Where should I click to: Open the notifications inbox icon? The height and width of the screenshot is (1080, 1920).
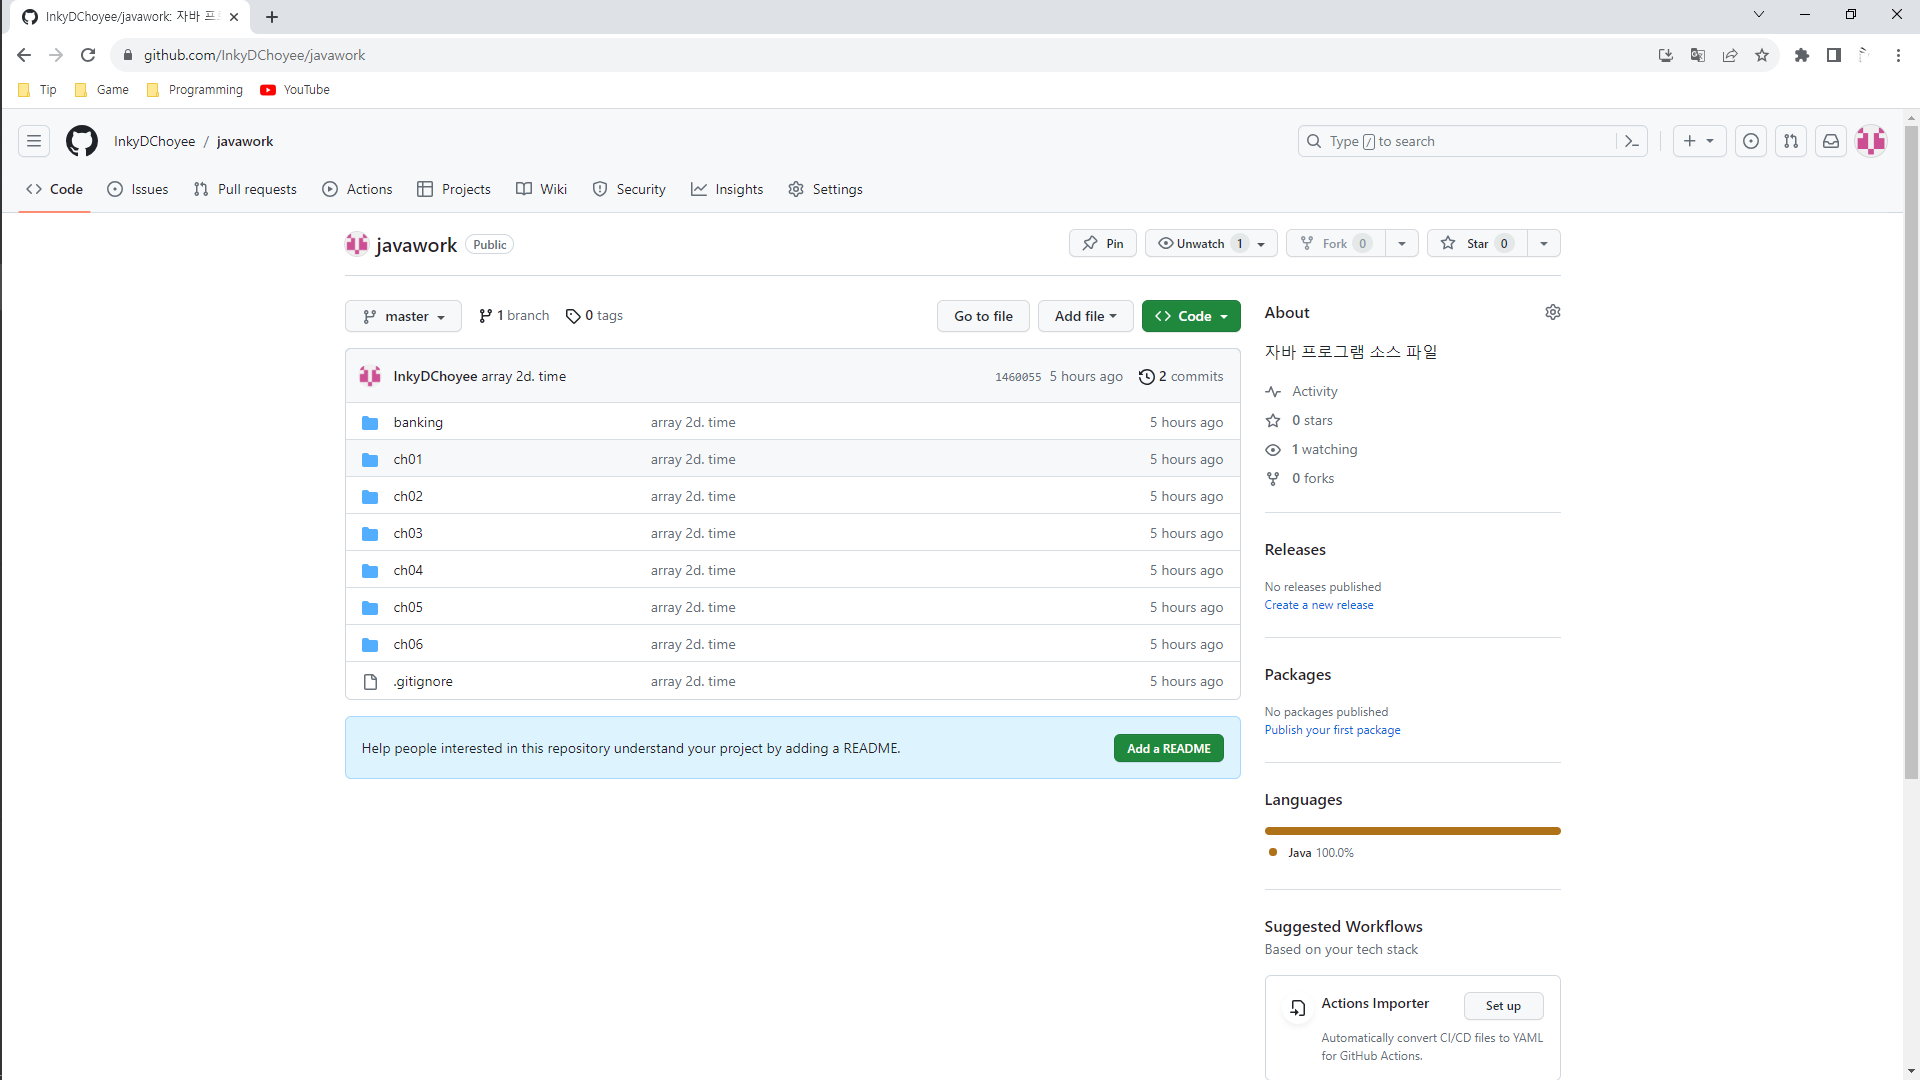tap(1830, 141)
